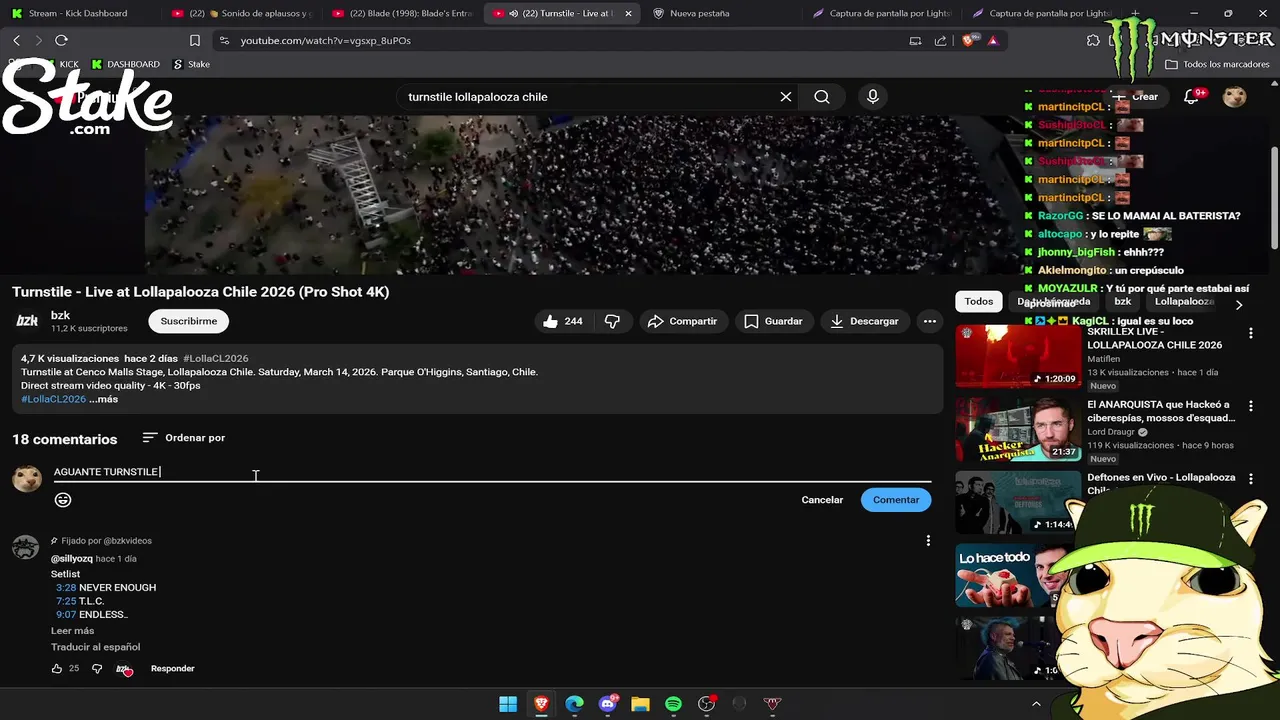This screenshot has height=720, width=1280.
Task: Click the Compartir button
Action: click(x=682, y=321)
